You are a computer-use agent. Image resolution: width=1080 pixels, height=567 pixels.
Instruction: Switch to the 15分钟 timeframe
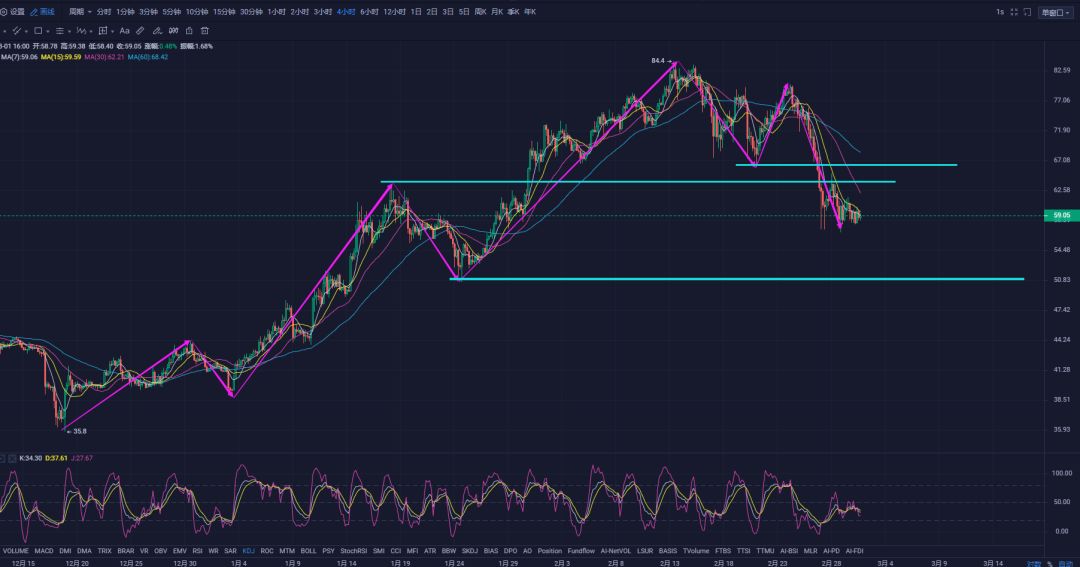224,12
